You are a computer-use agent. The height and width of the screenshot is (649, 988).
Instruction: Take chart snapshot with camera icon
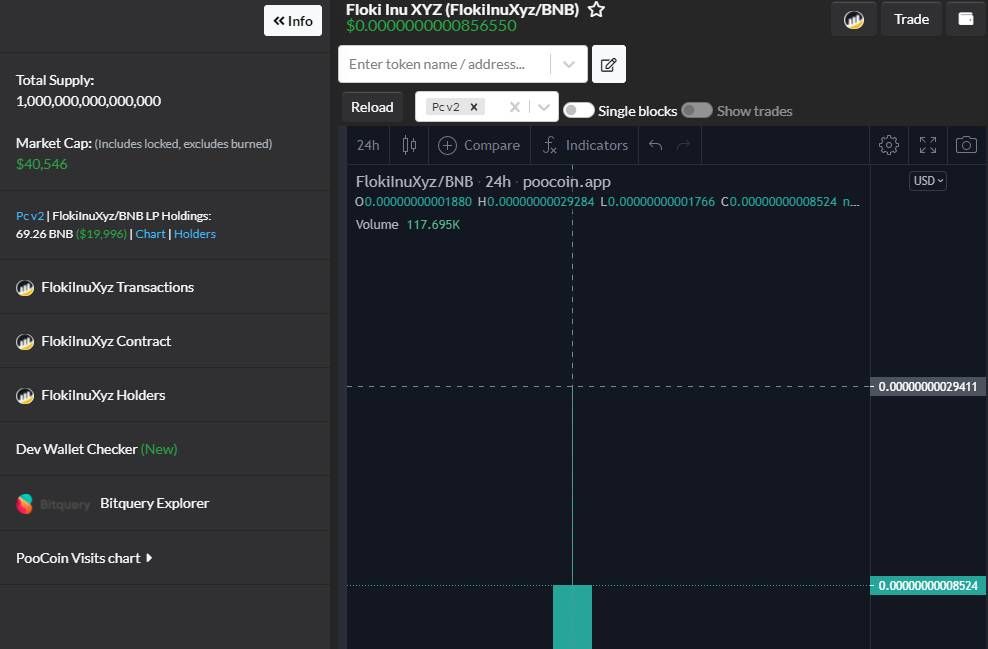pyautogui.click(x=966, y=145)
